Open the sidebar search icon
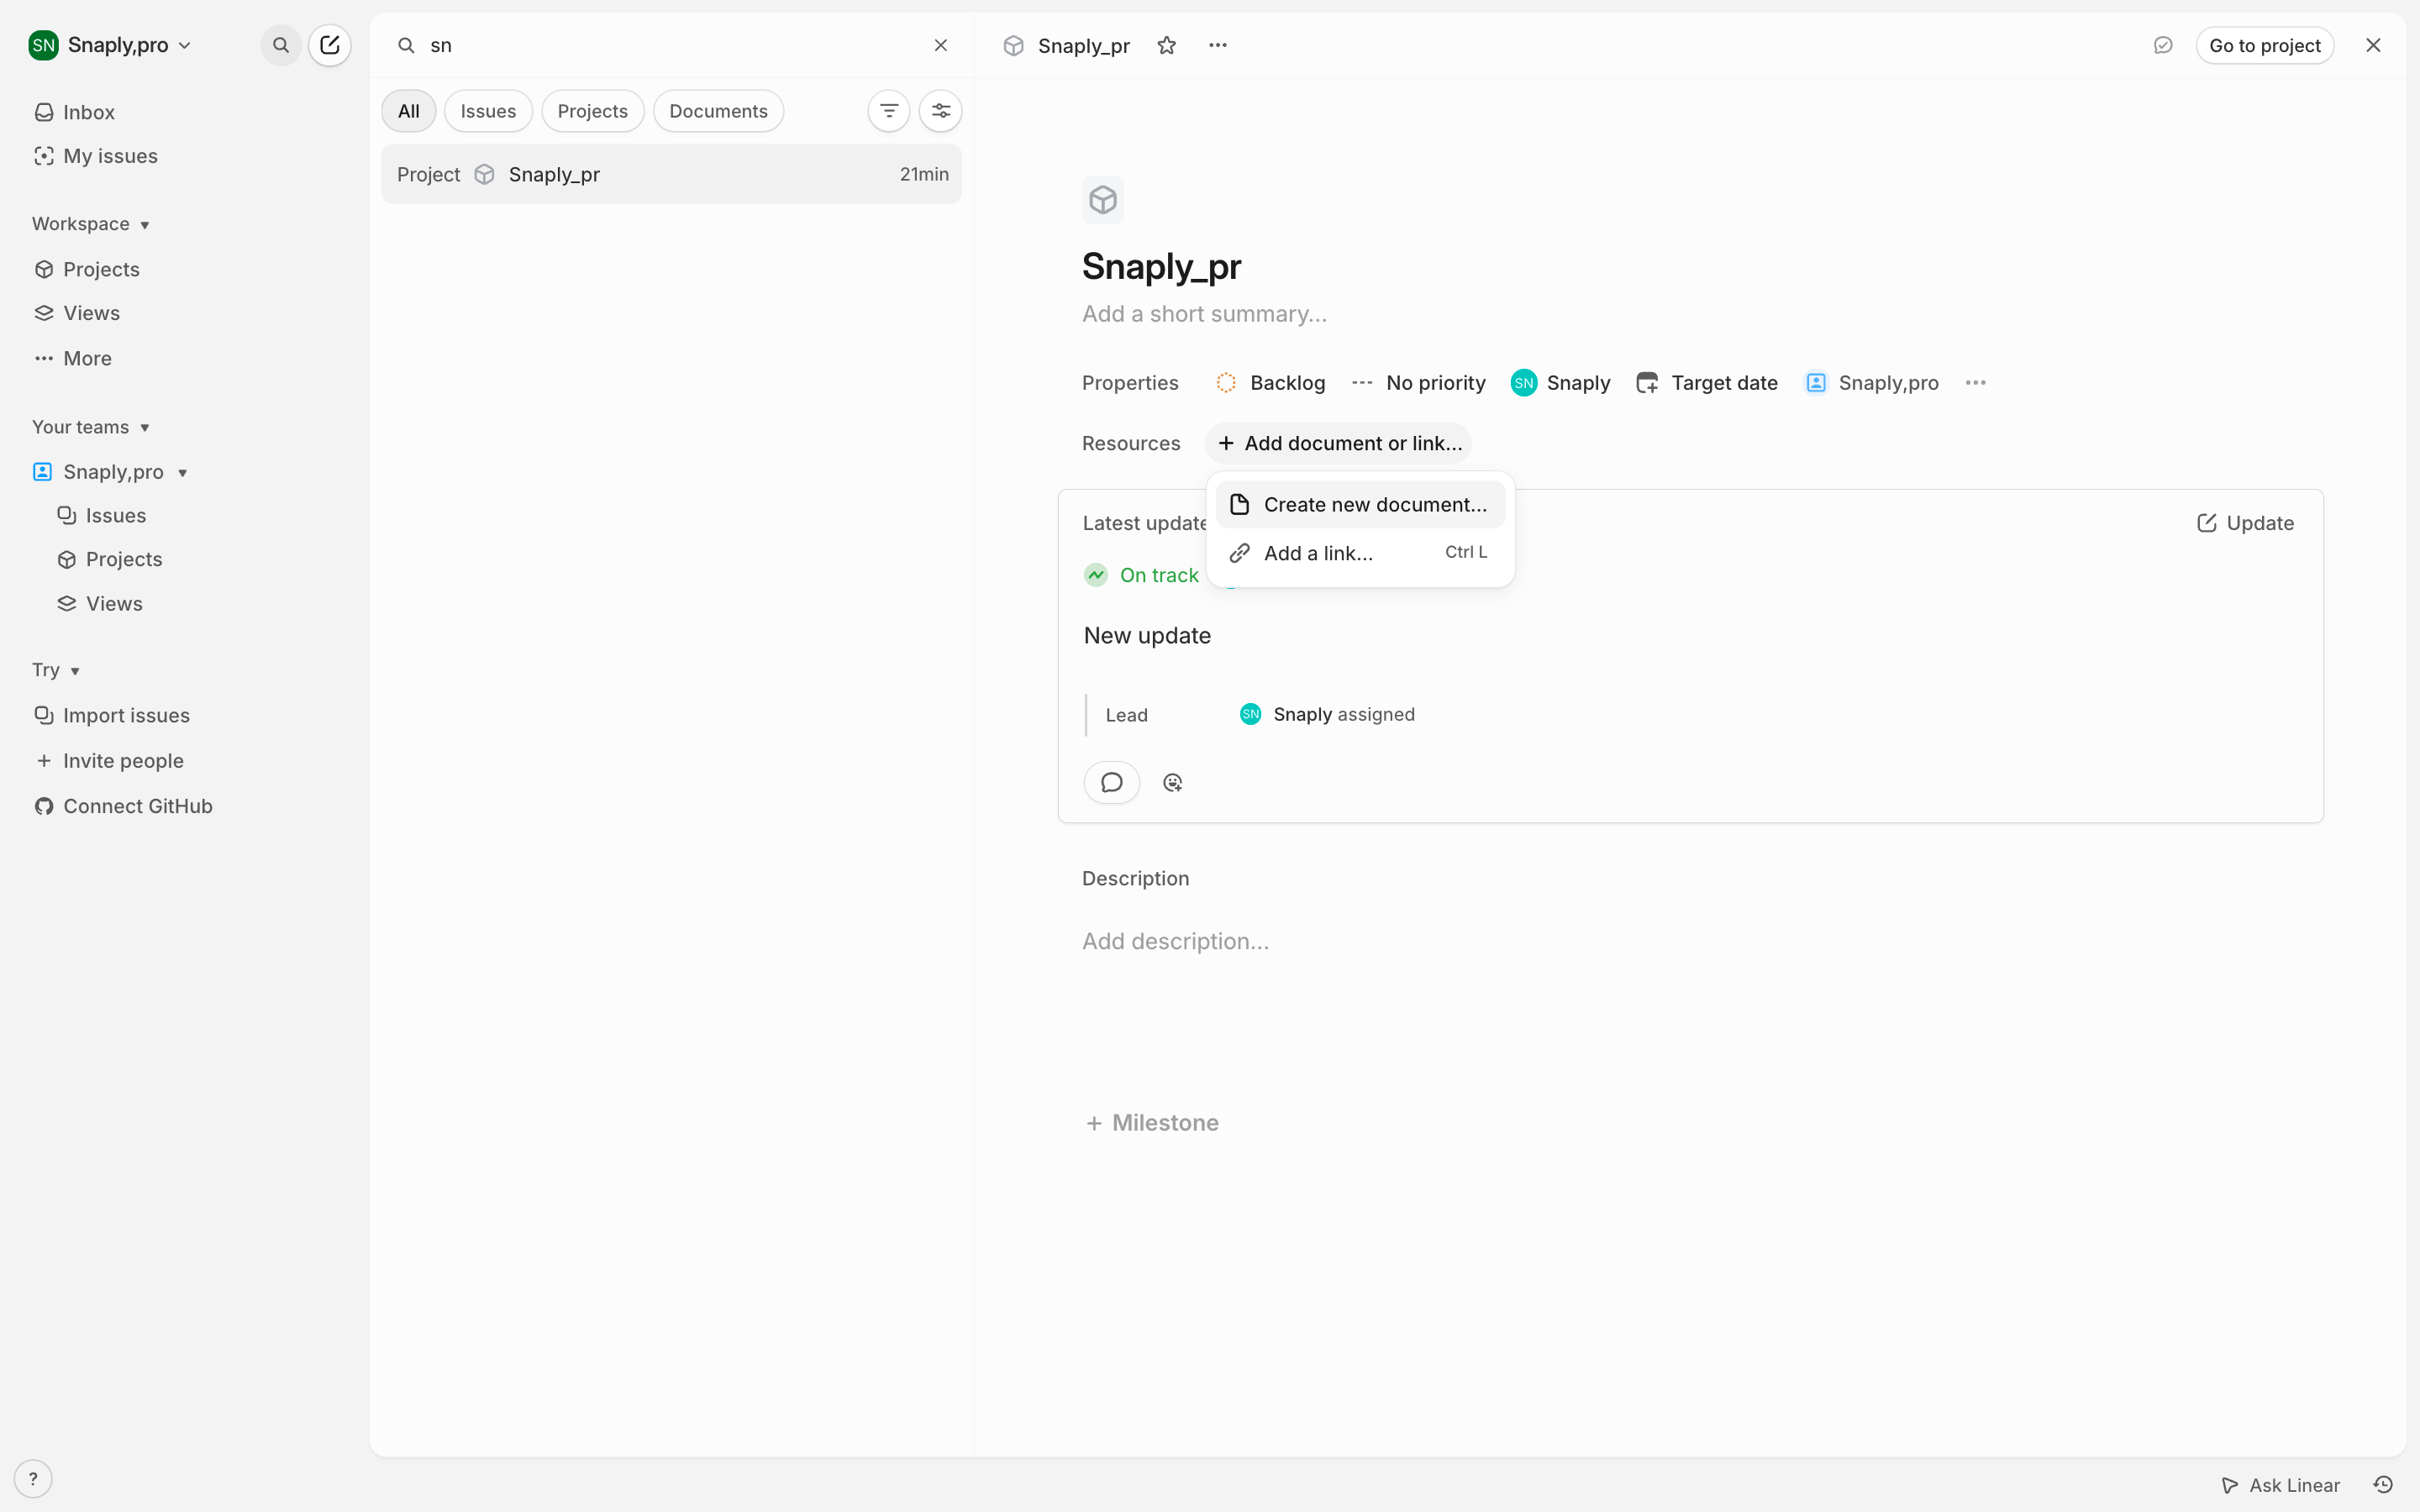 (281, 45)
